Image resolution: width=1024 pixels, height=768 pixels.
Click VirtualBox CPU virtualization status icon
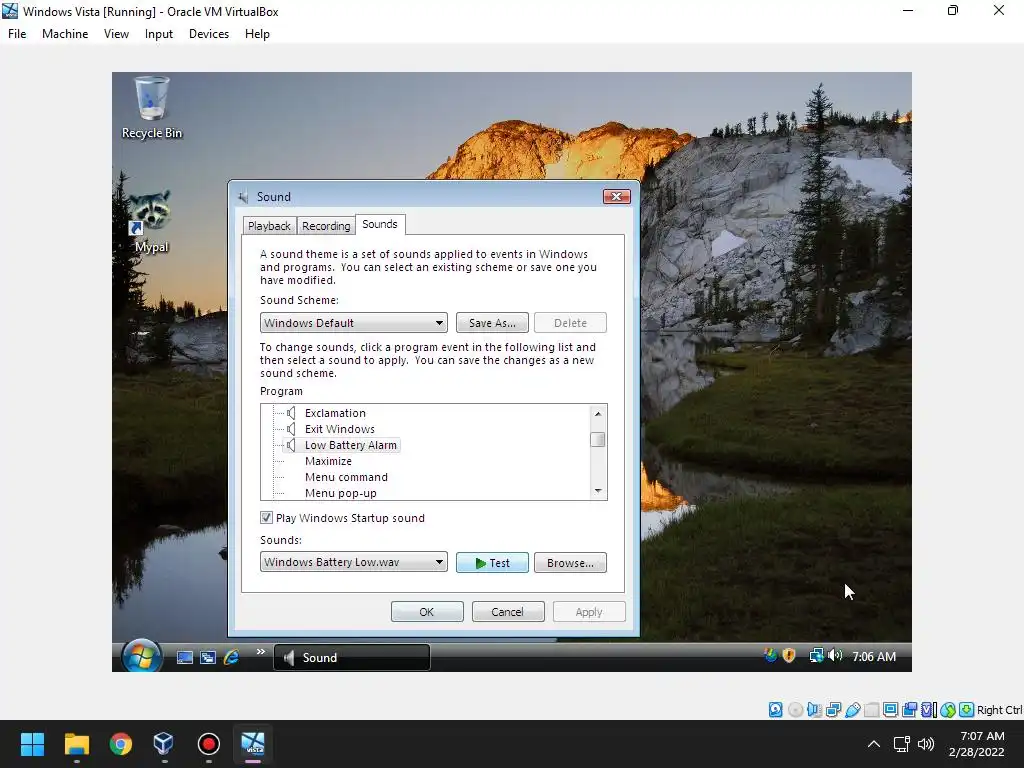click(929, 710)
